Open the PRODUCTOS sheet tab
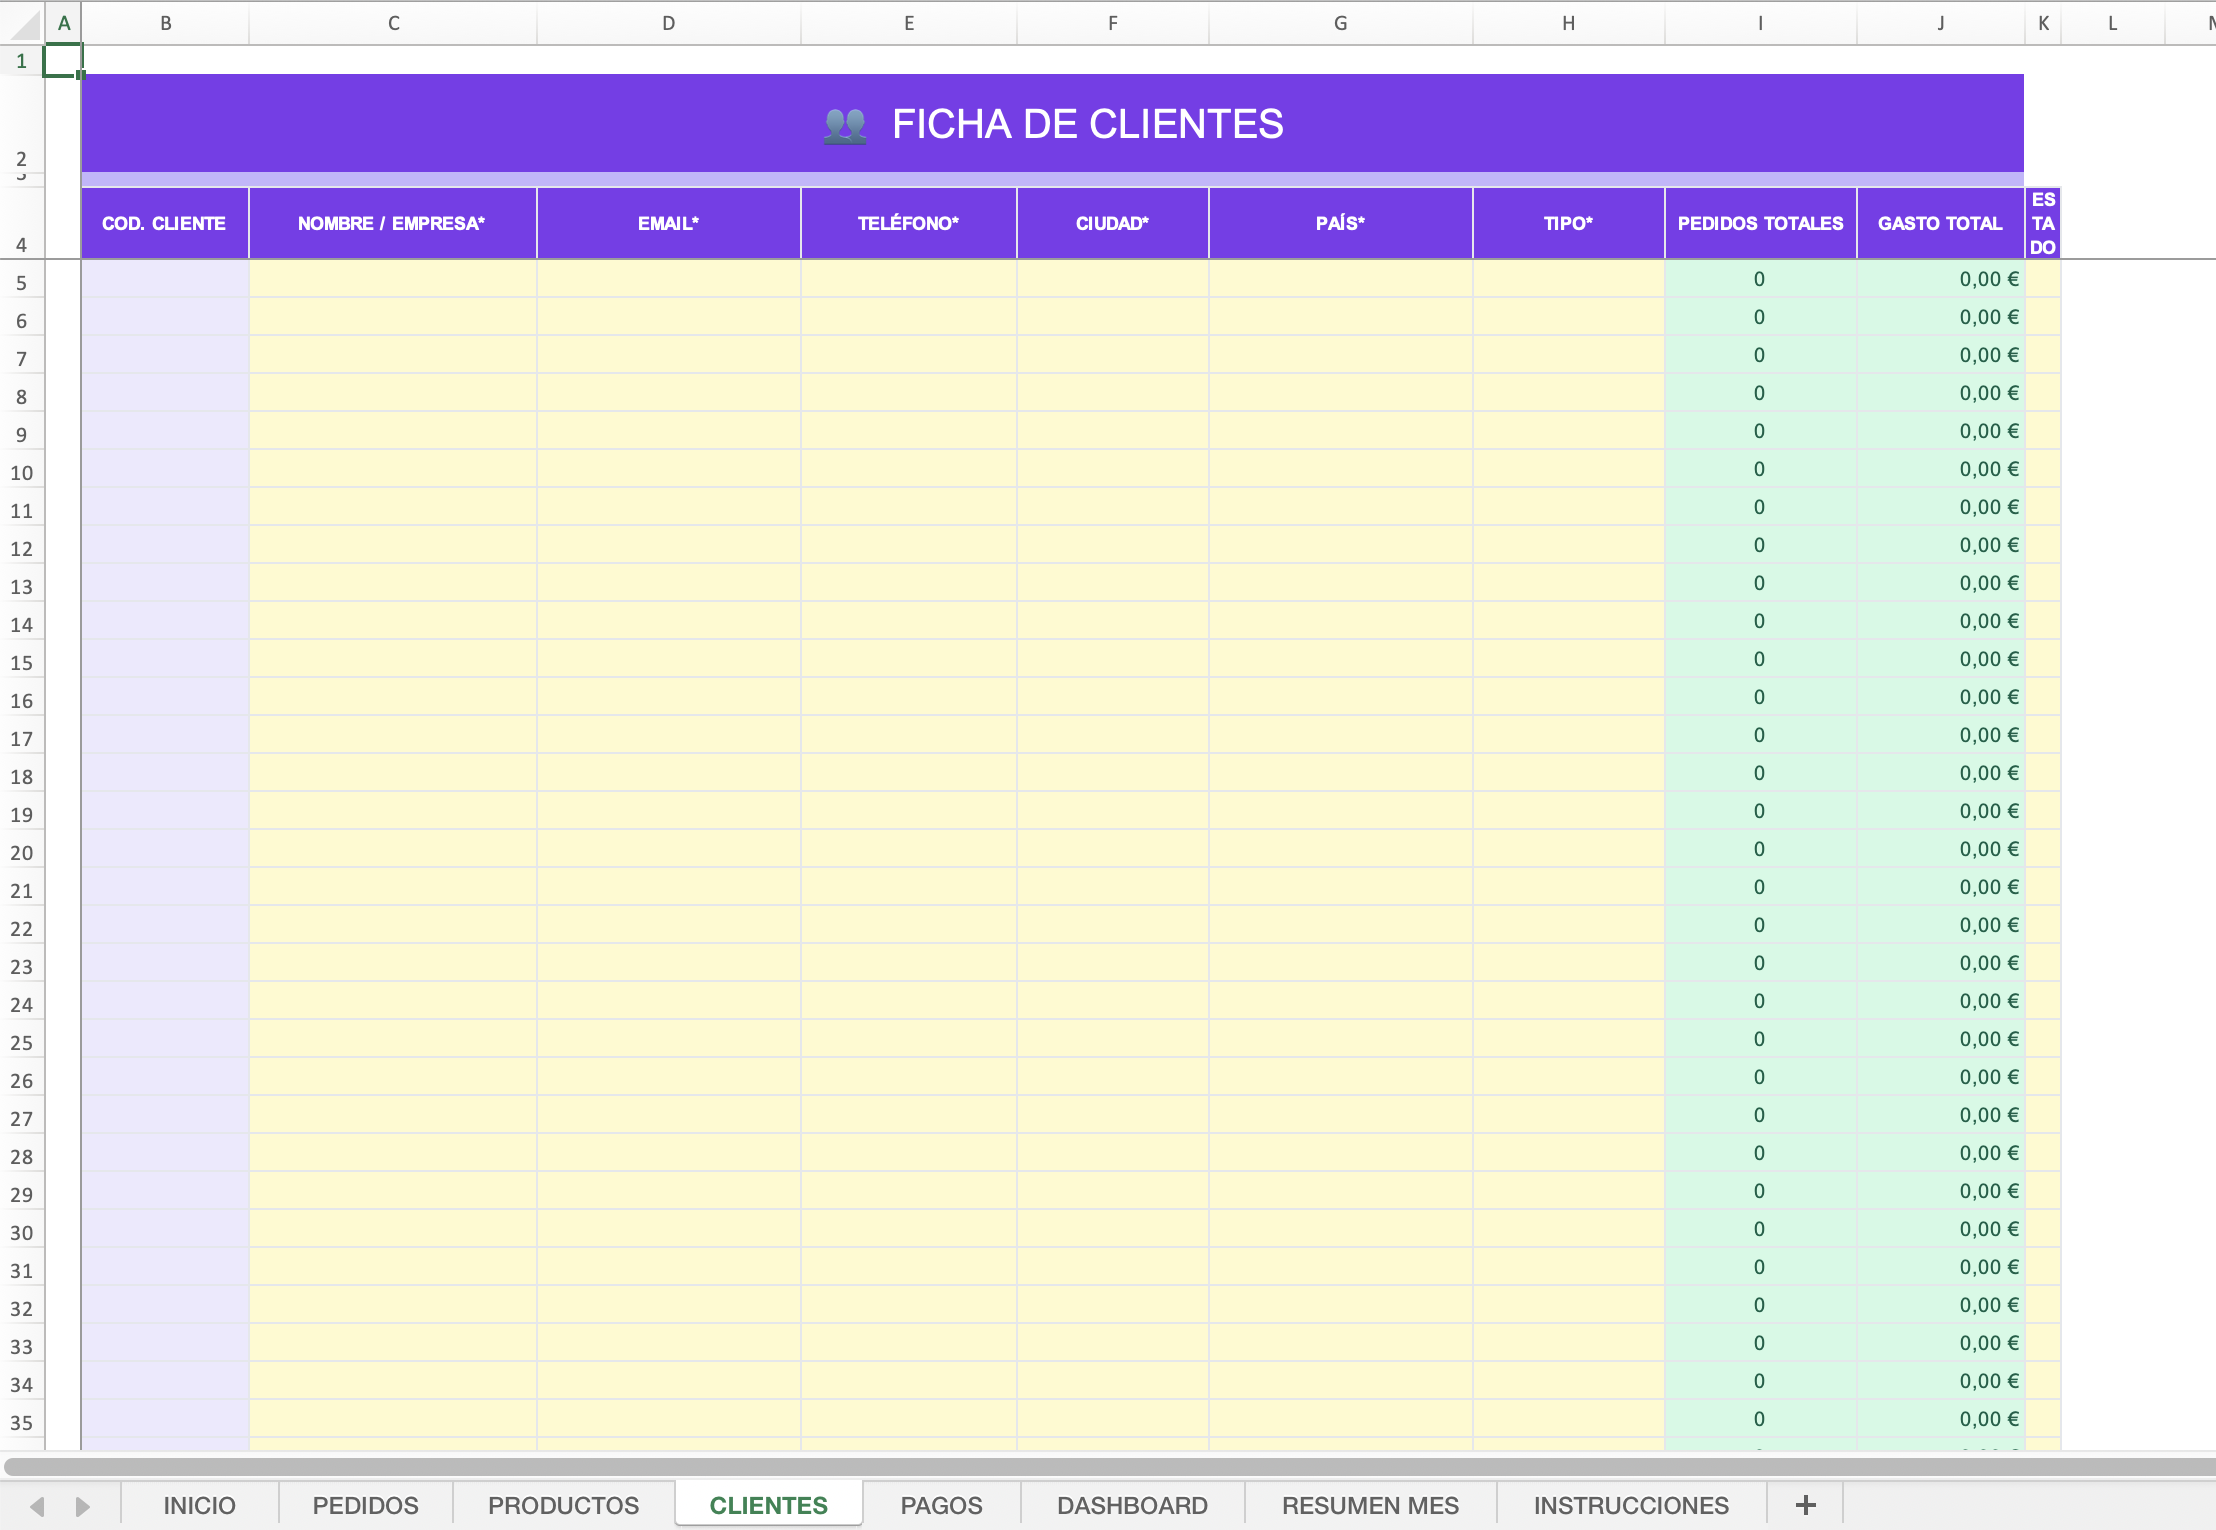Screen dimensions: 2216x1530 [563, 1505]
